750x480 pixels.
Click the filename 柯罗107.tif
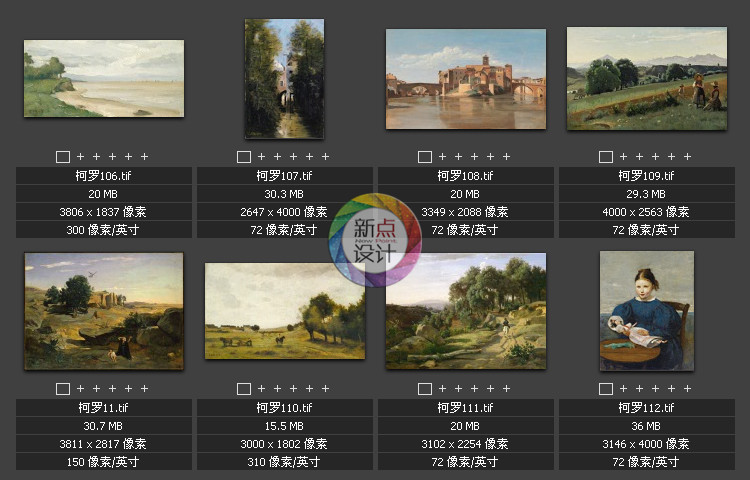[284, 176]
